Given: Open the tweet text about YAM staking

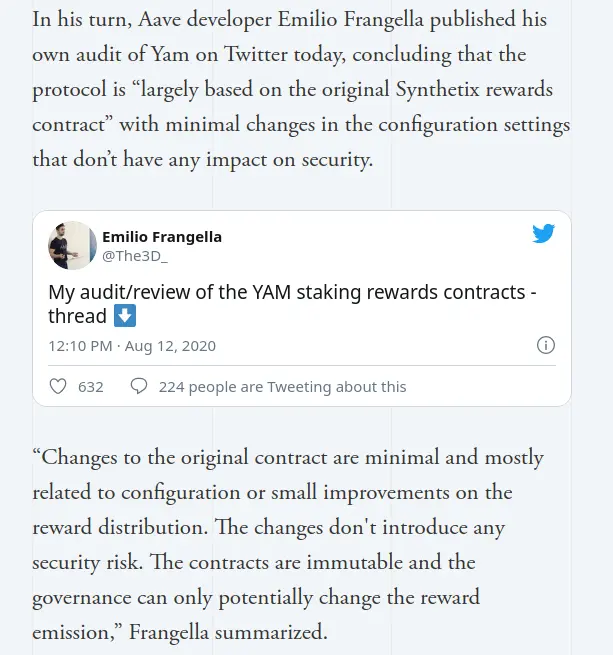Looking at the screenshot, I should (293, 304).
